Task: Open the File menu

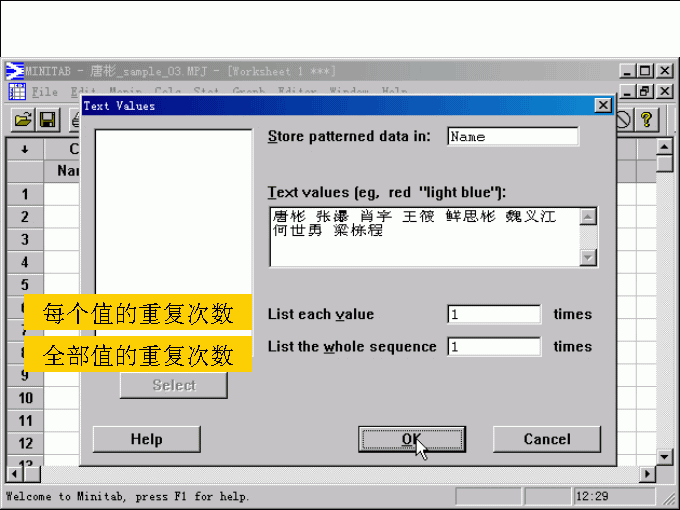Action: [x=45, y=92]
